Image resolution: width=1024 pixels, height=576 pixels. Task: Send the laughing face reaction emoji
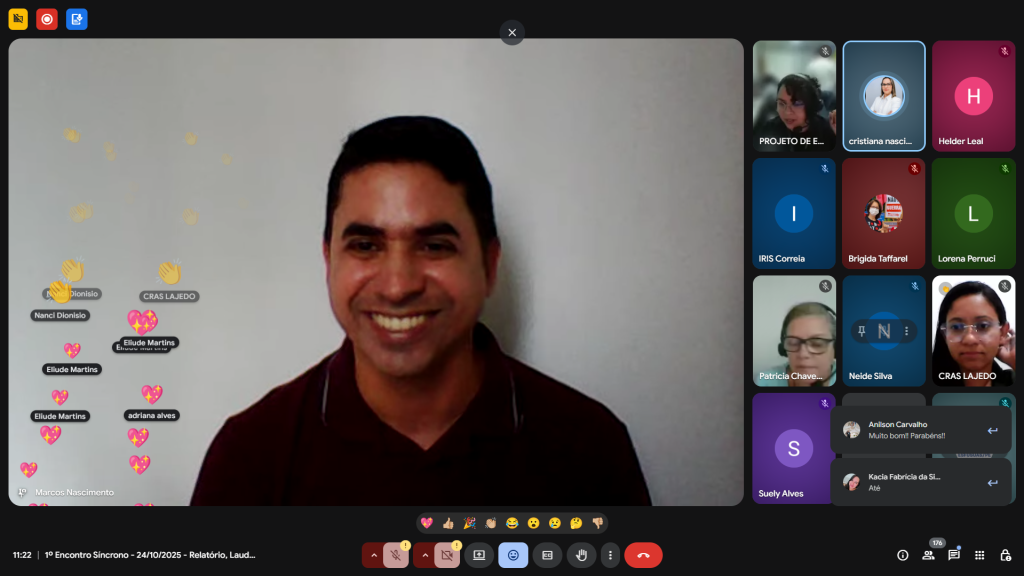coord(512,523)
